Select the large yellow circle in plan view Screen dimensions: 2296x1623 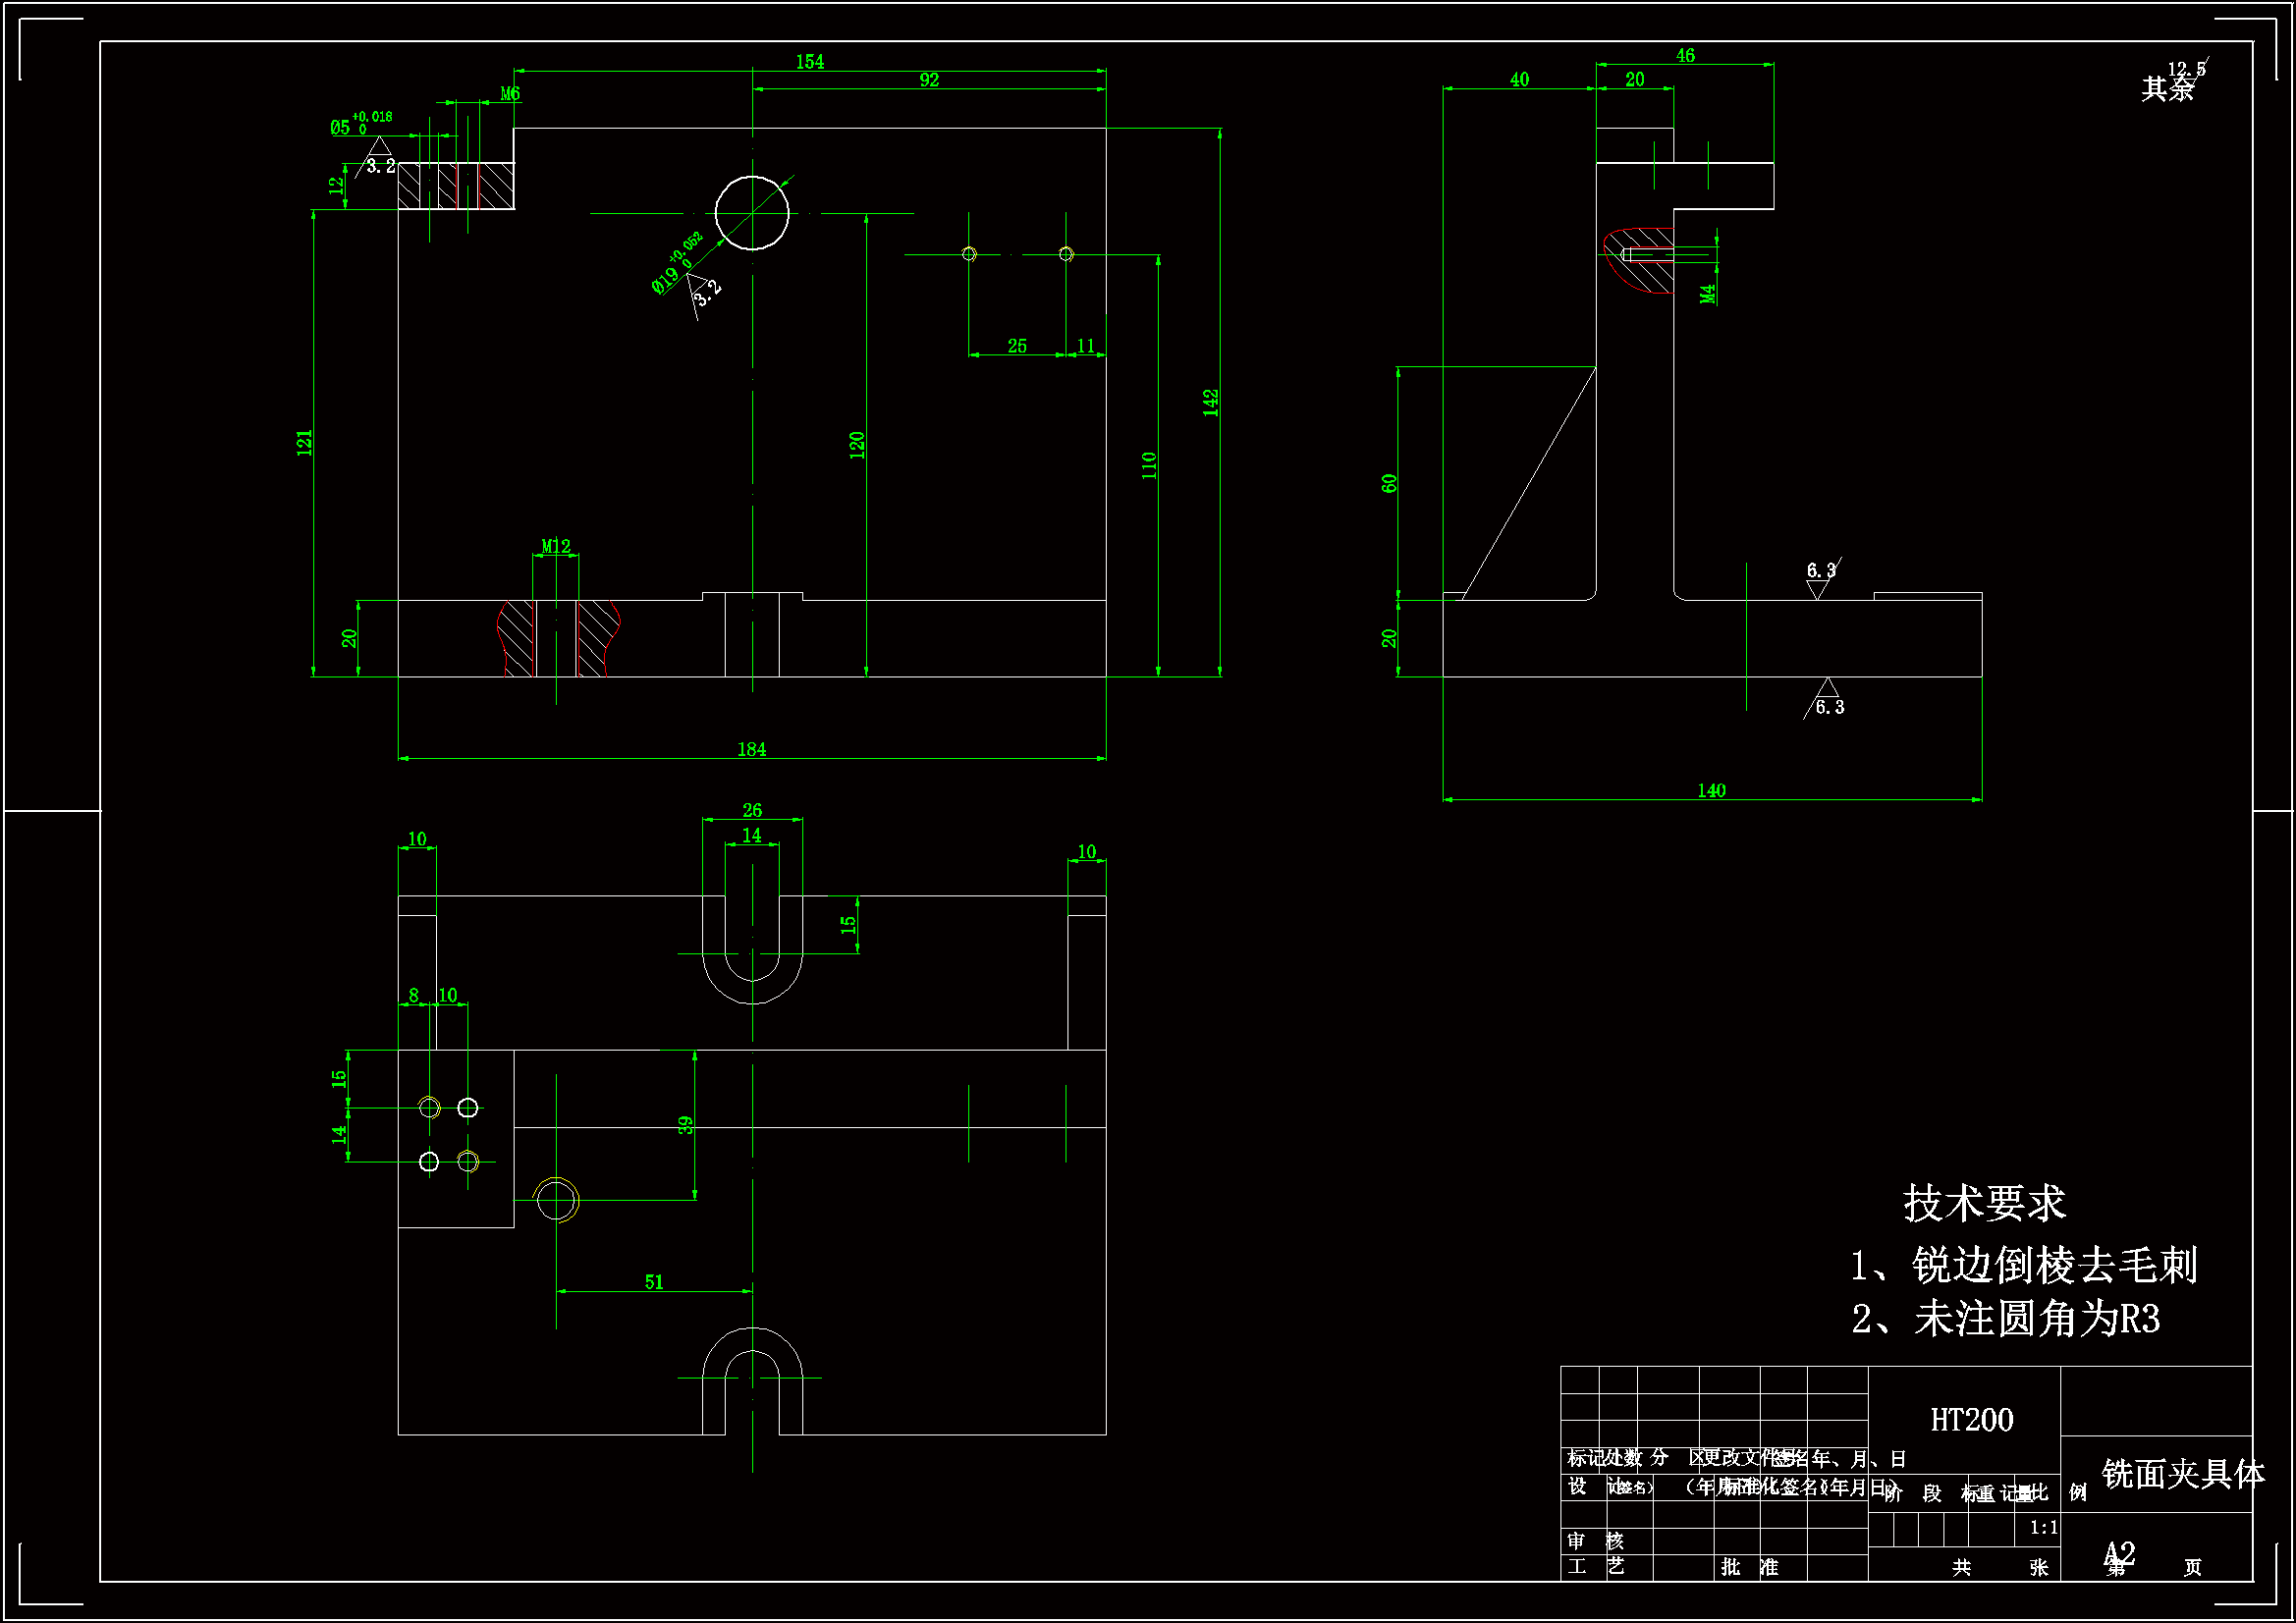pyautogui.click(x=557, y=1200)
